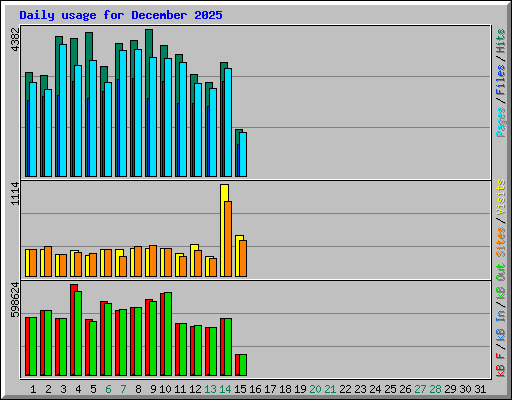
Task: Click the 'Hits' legend label
Action: (x=501, y=41)
